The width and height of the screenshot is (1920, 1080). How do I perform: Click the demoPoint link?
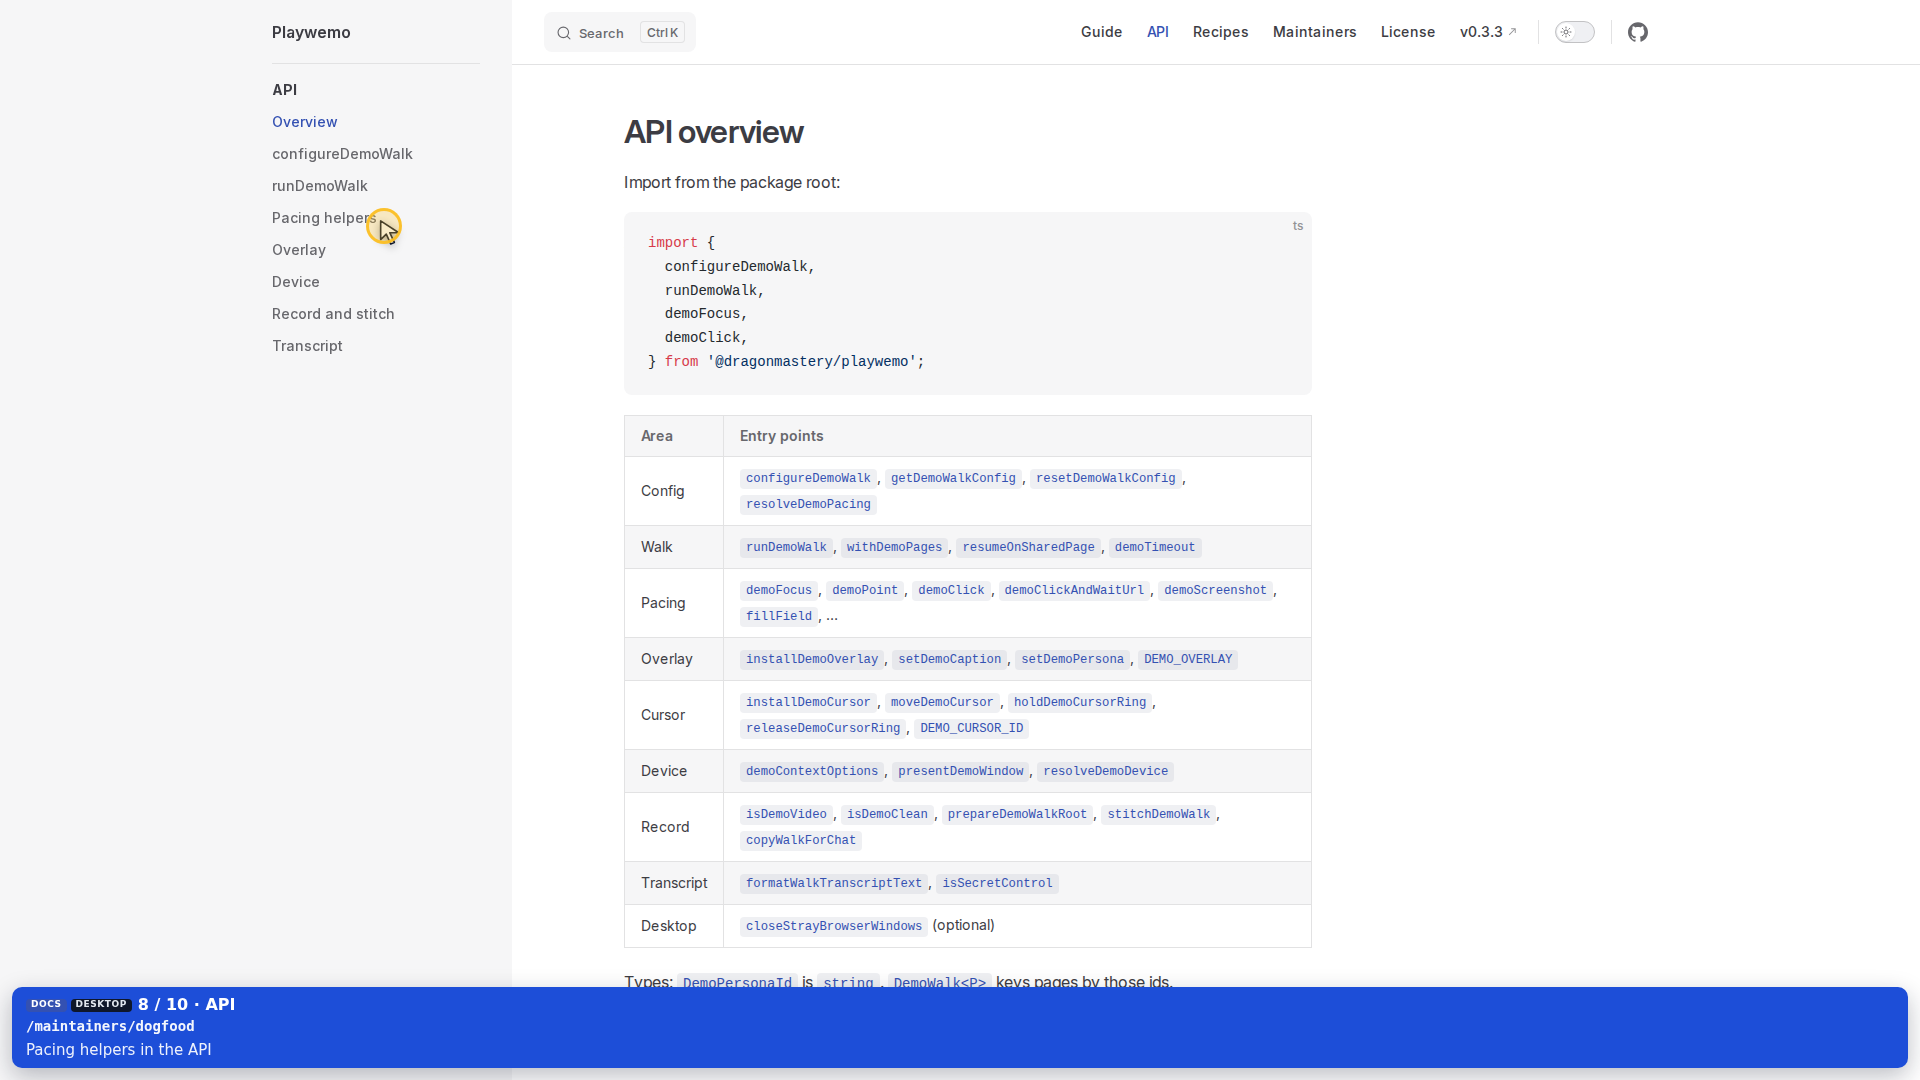pyautogui.click(x=865, y=590)
